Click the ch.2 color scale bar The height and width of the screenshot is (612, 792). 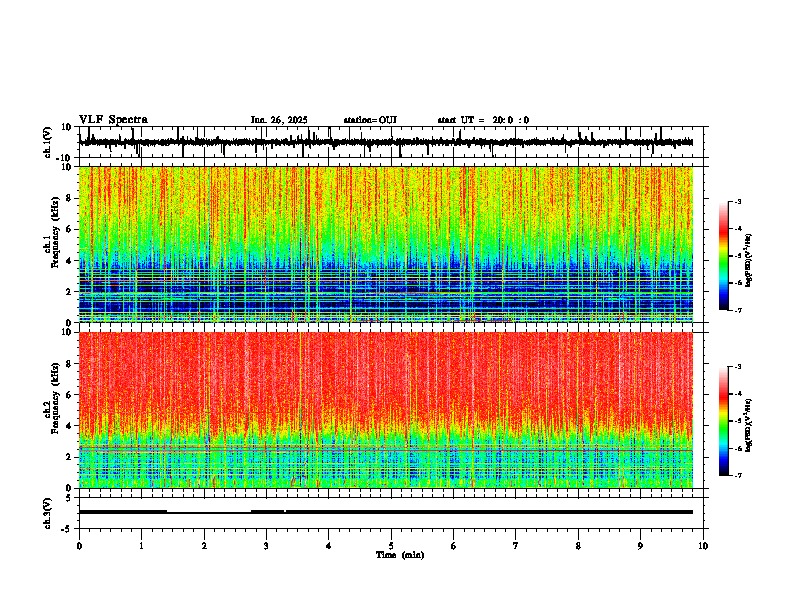724,421
